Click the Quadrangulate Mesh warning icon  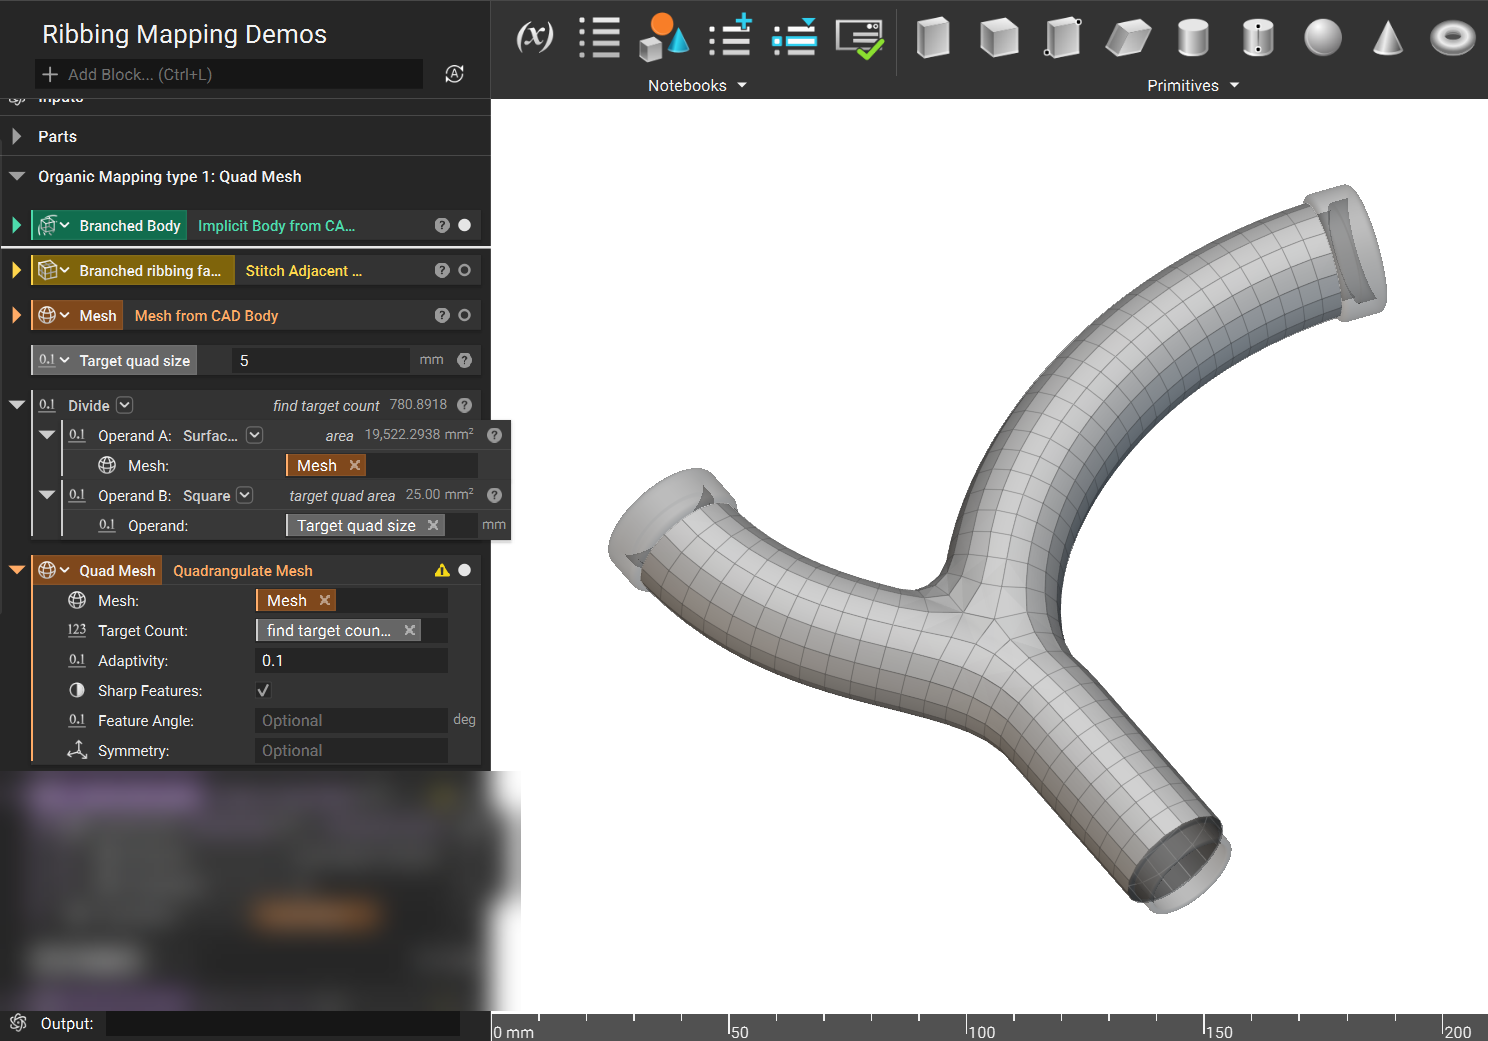(x=442, y=570)
